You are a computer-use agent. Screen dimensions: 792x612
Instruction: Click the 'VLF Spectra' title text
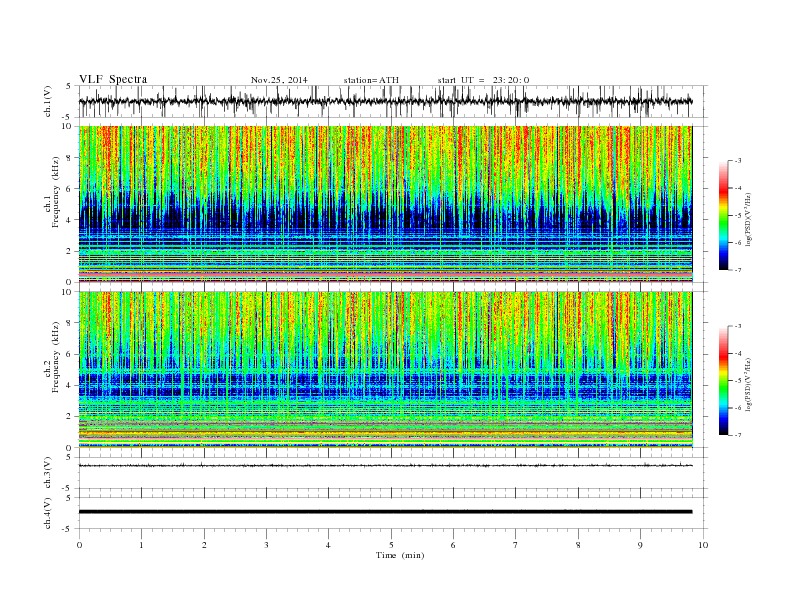113,79
